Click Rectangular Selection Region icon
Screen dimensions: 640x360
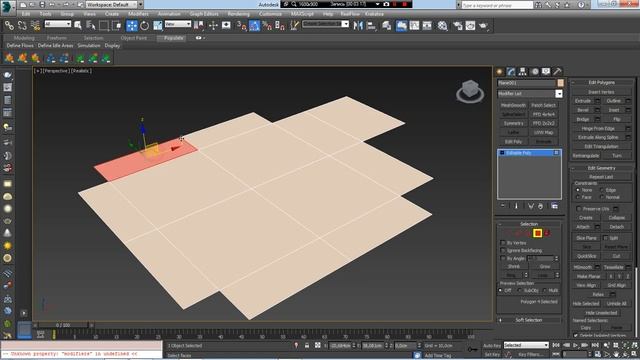point(104,26)
